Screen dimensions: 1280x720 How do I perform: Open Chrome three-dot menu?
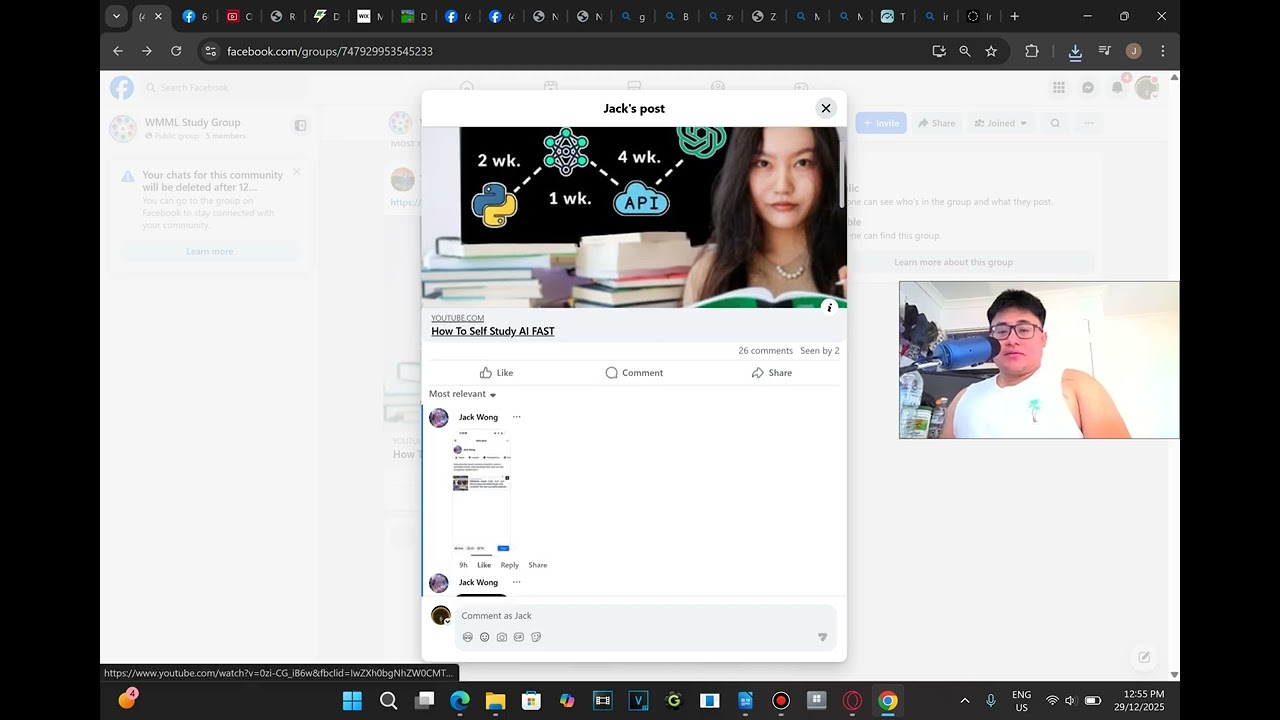pyautogui.click(x=1162, y=51)
